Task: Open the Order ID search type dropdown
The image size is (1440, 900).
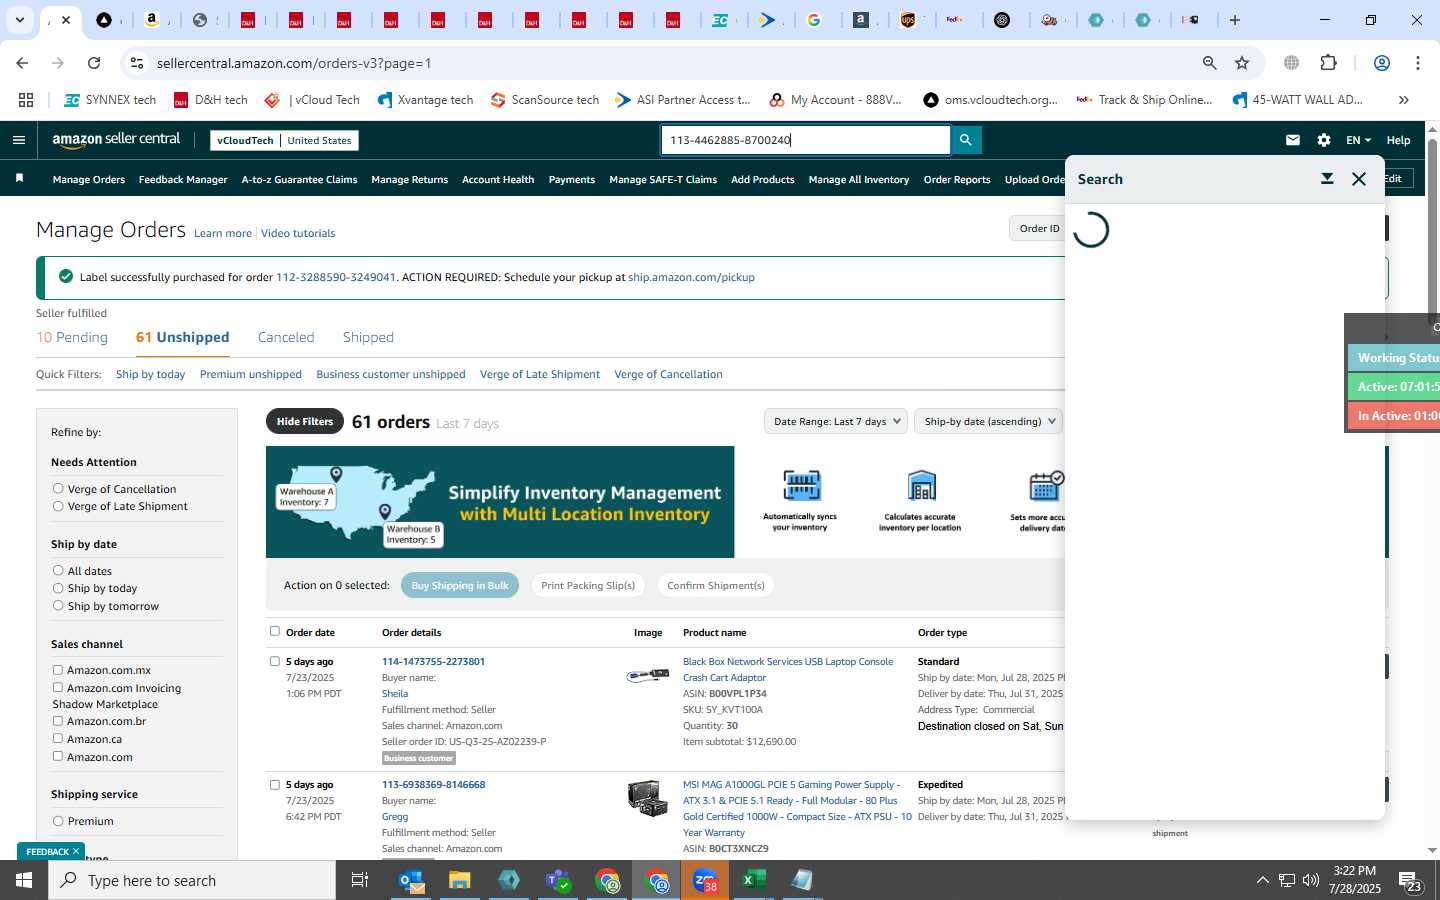Action: pos(1037,228)
